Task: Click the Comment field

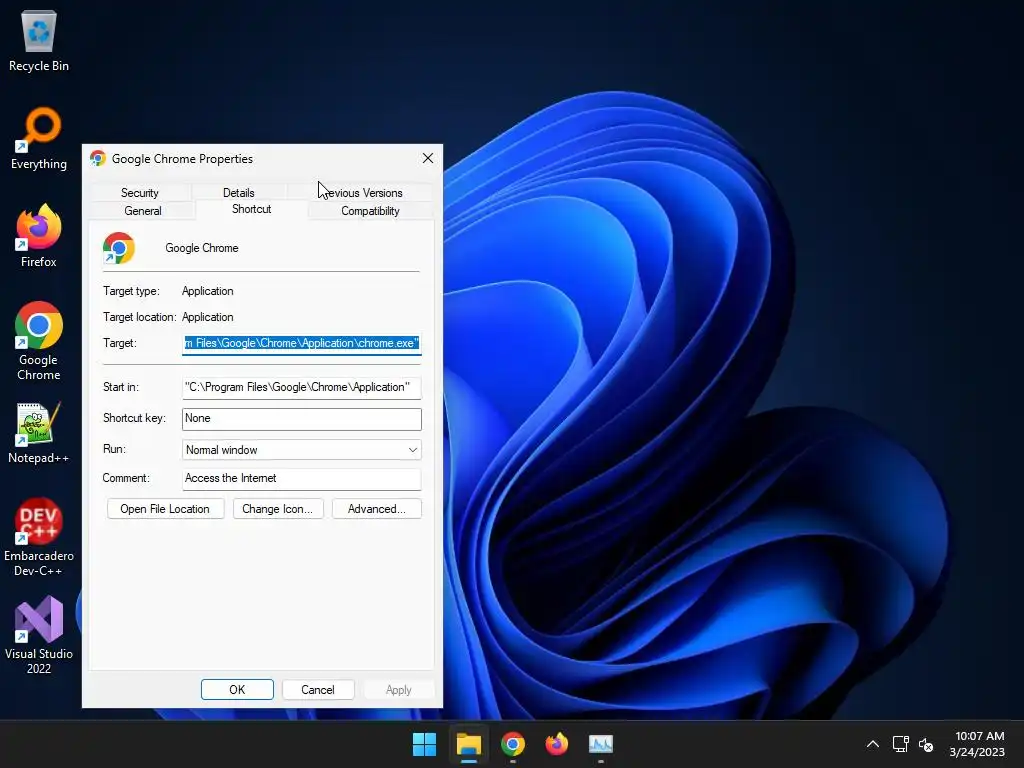Action: (302, 479)
